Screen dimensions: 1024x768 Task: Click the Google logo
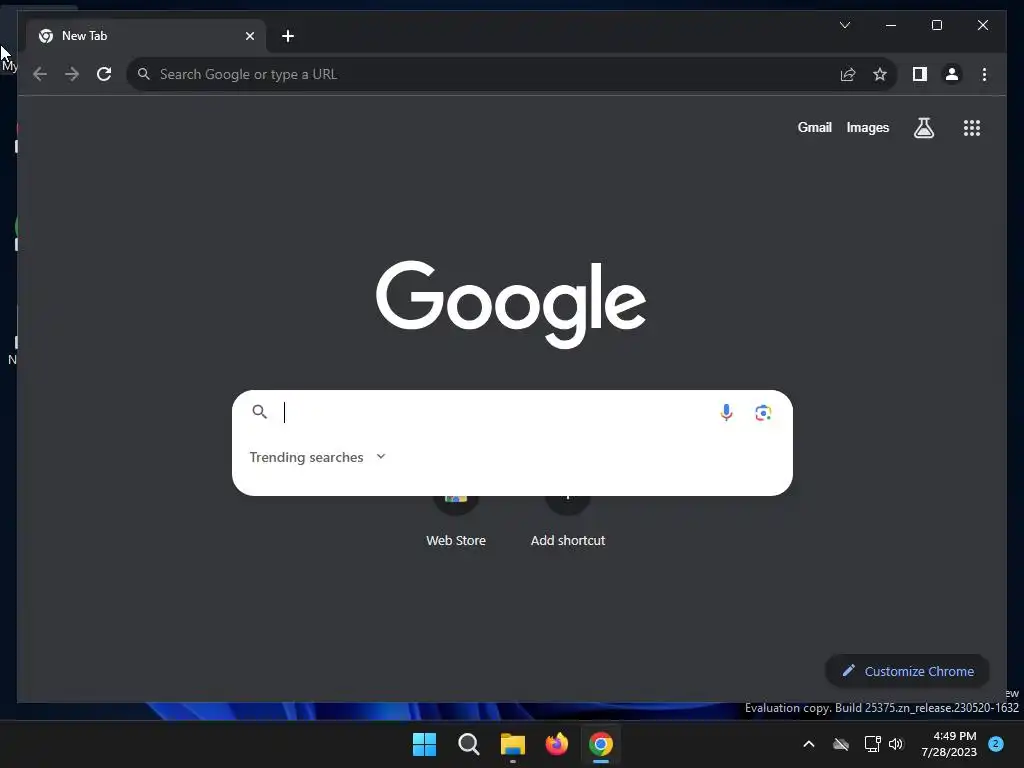coord(511,304)
